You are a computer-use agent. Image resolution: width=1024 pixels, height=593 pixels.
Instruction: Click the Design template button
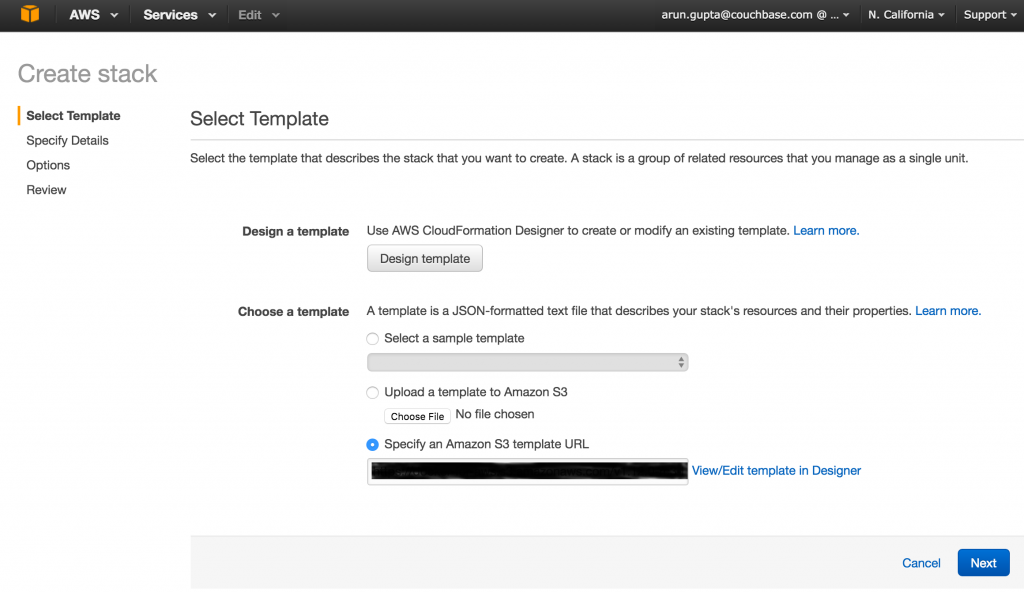click(x=424, y=259)
